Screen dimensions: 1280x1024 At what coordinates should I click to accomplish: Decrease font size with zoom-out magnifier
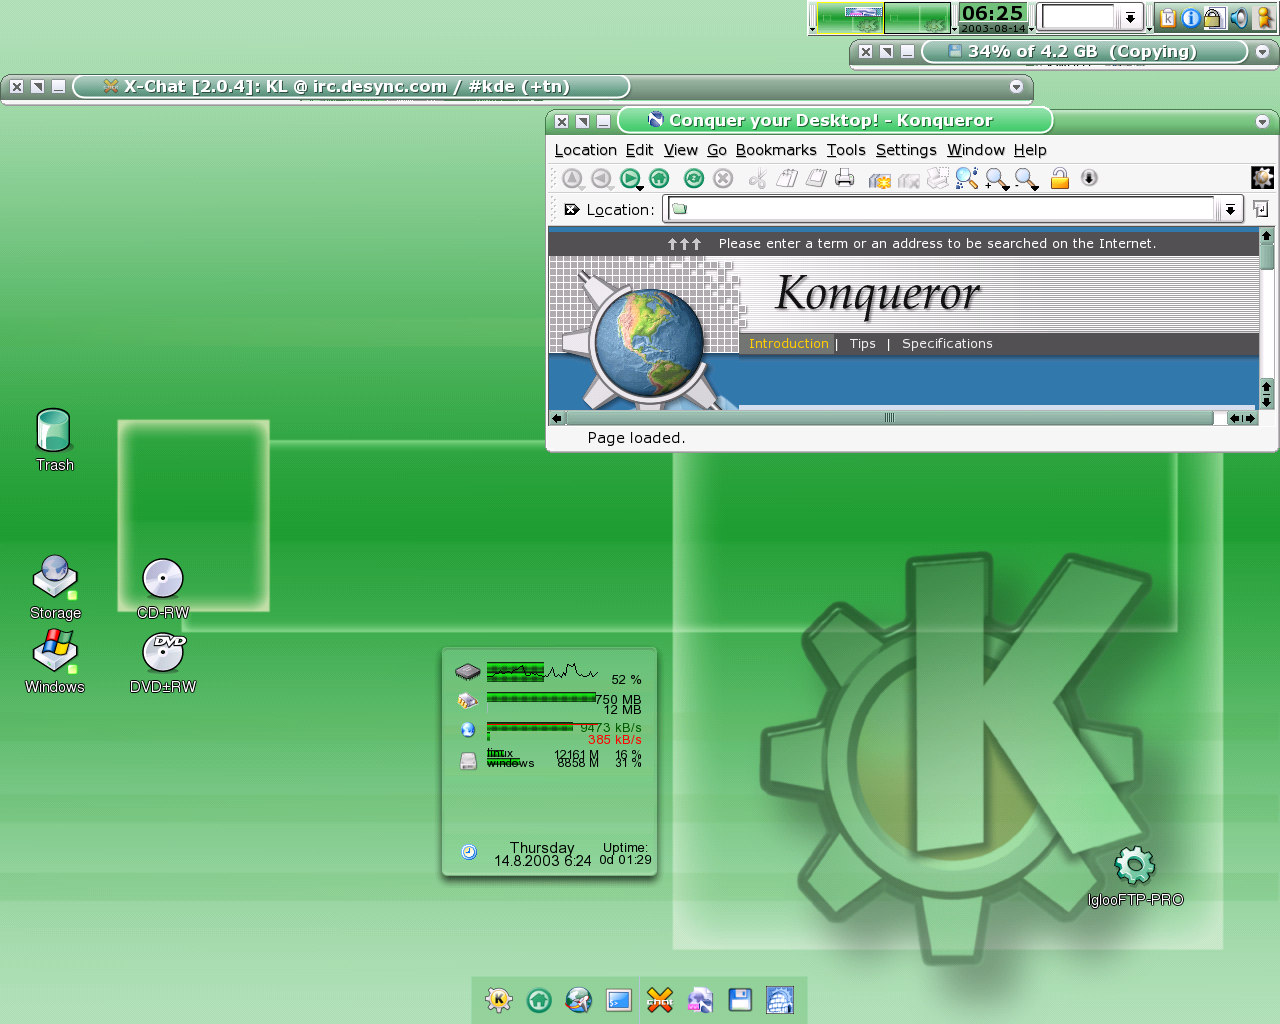click(x=1026, y=178)
